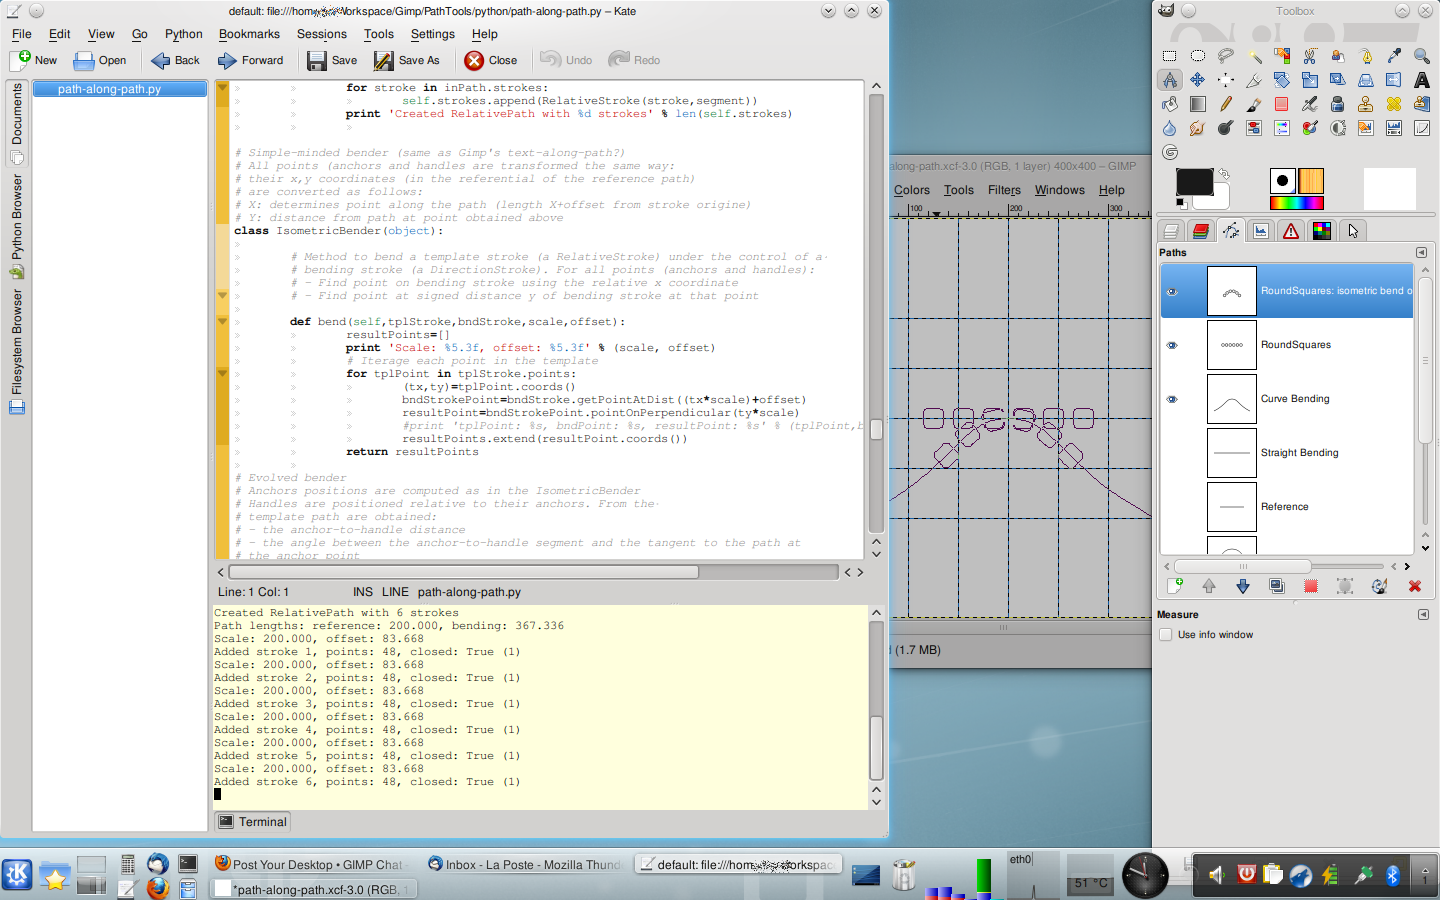
Task: Select path-along-path.py in Documents list
Action: pos(120,89)
